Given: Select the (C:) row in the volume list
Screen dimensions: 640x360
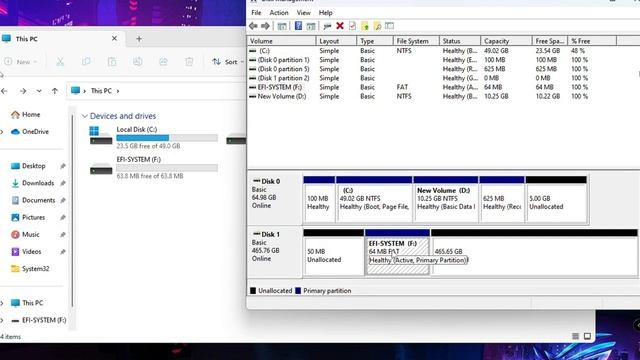Looking at the screenshot, I should click(x=432, y=51).
